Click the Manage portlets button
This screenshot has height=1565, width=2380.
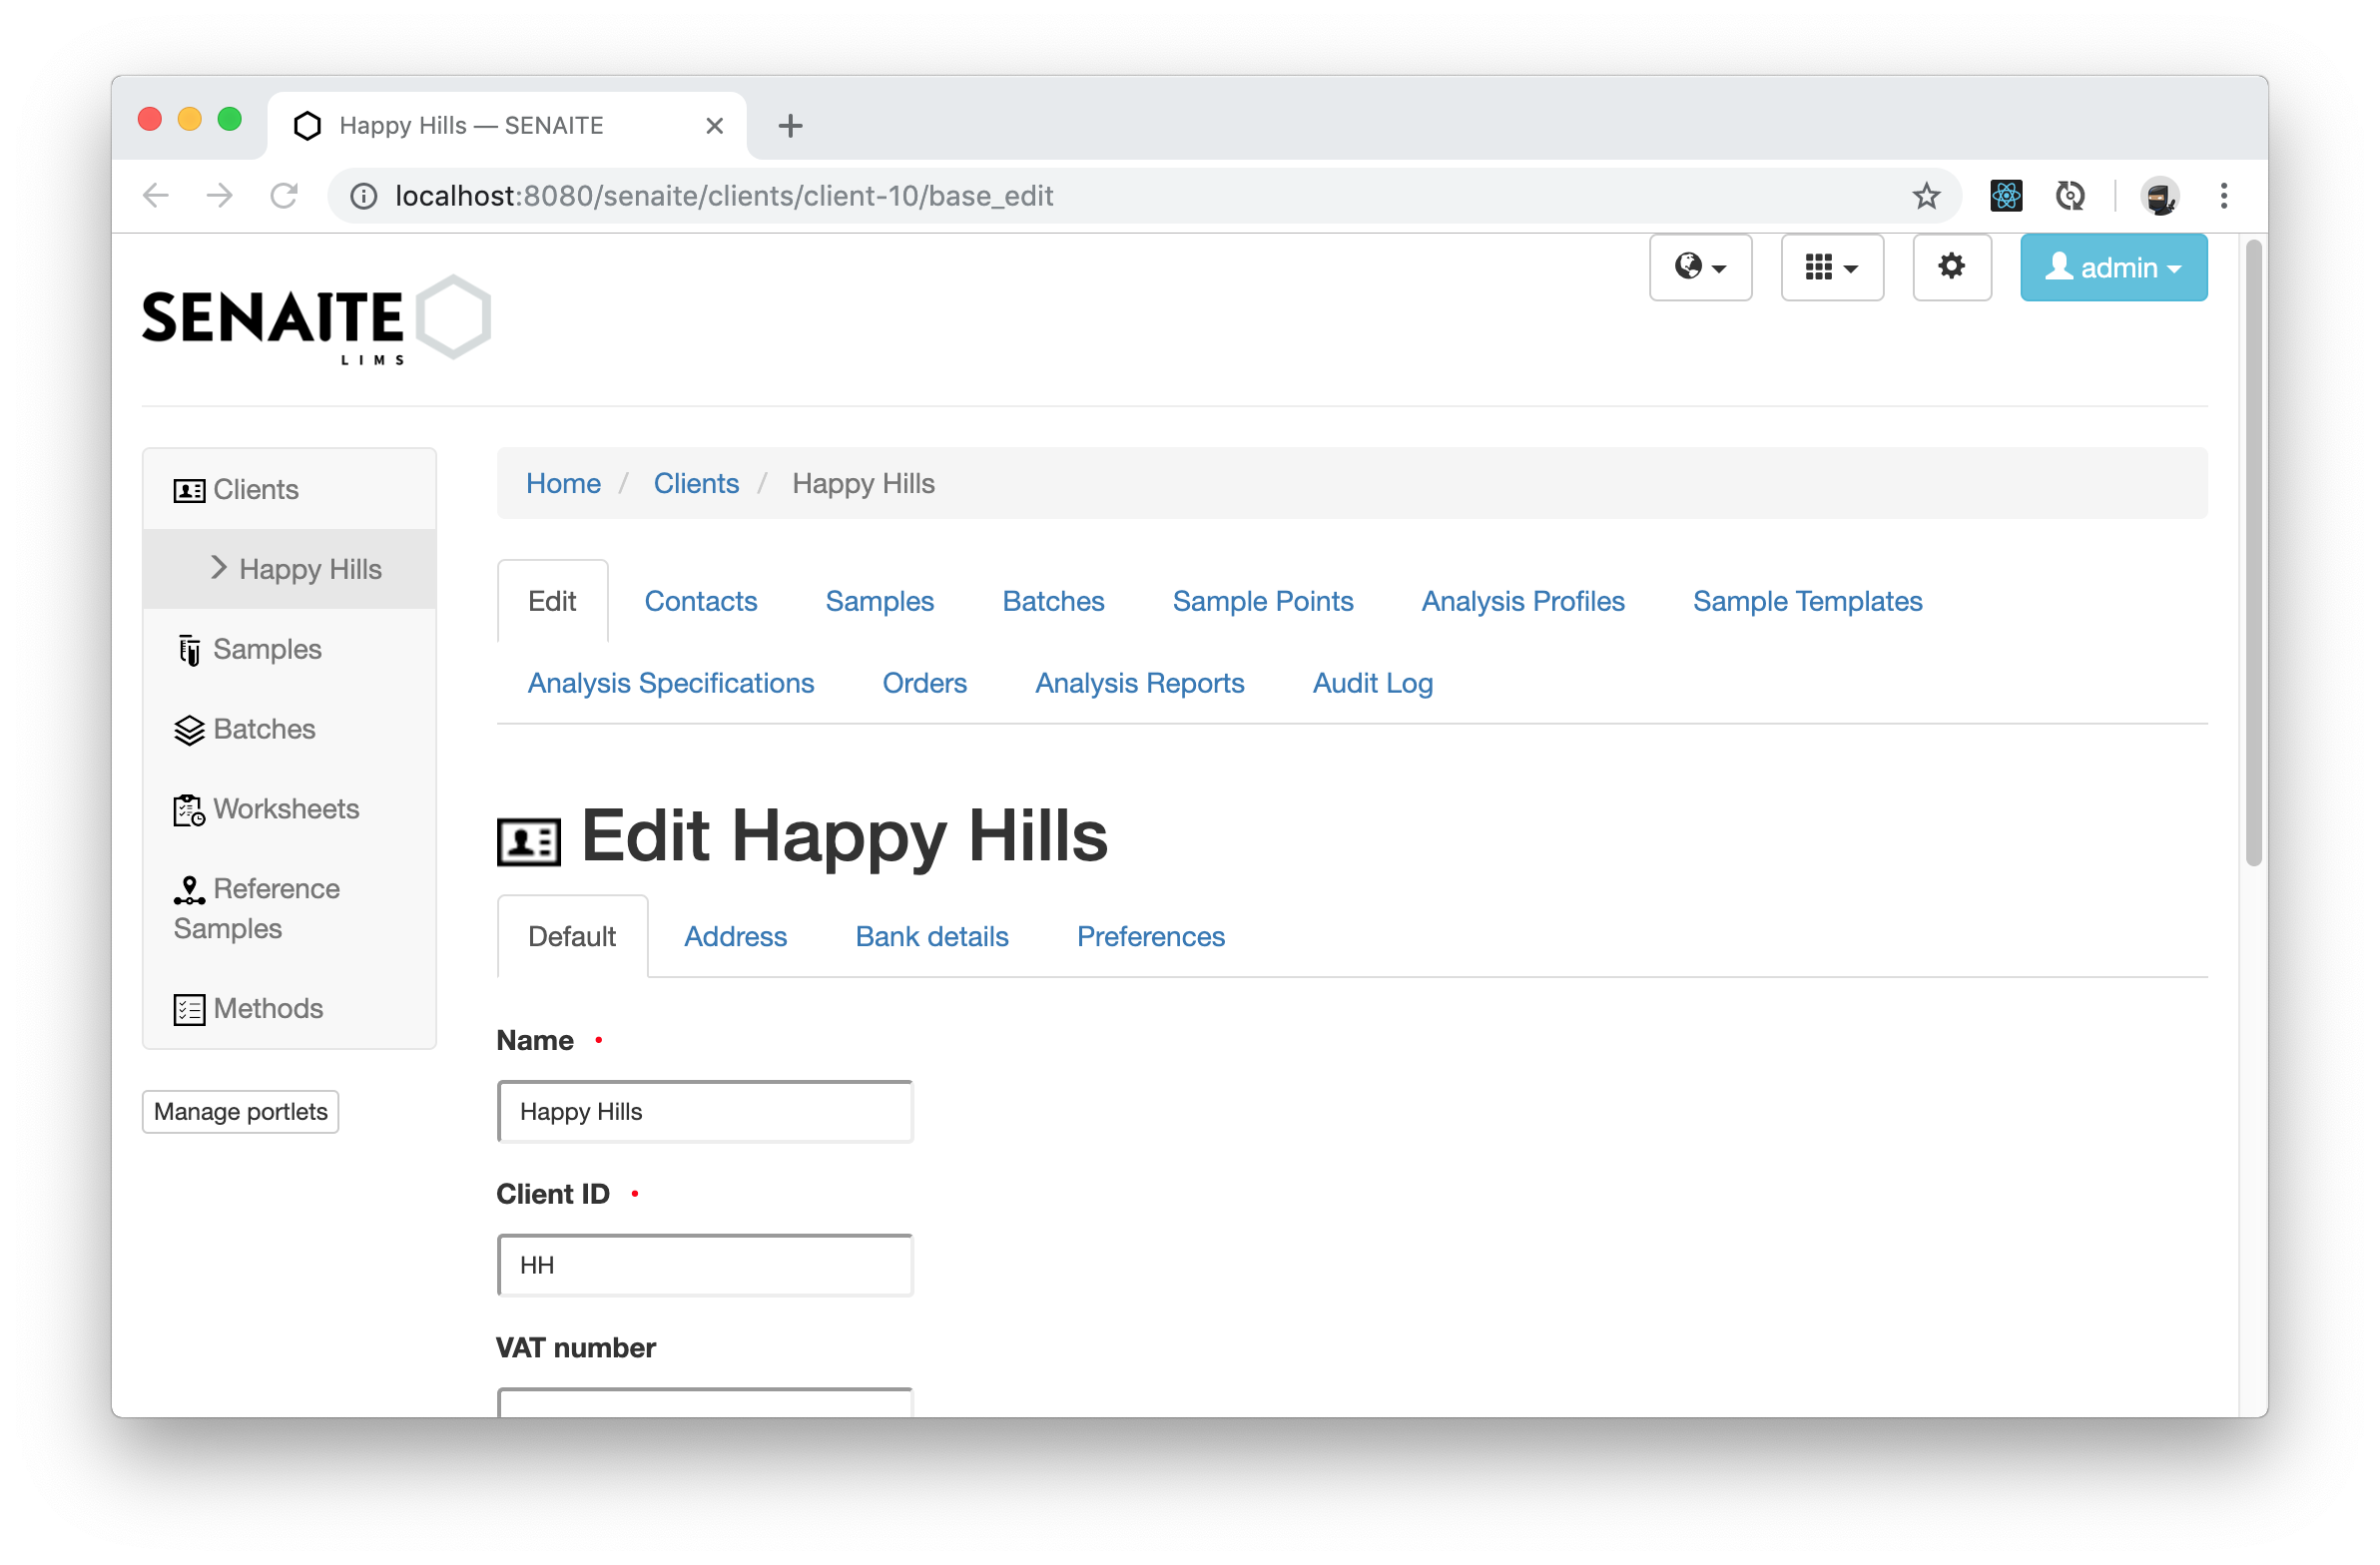click(240, 1111)
